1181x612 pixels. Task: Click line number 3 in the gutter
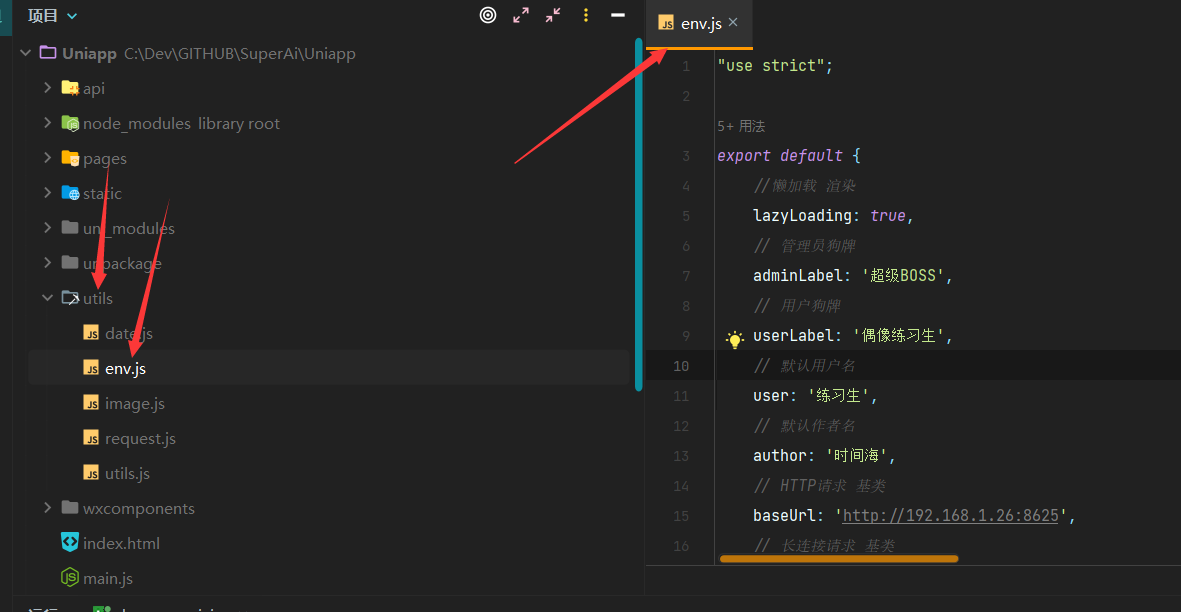click(685, 156)
